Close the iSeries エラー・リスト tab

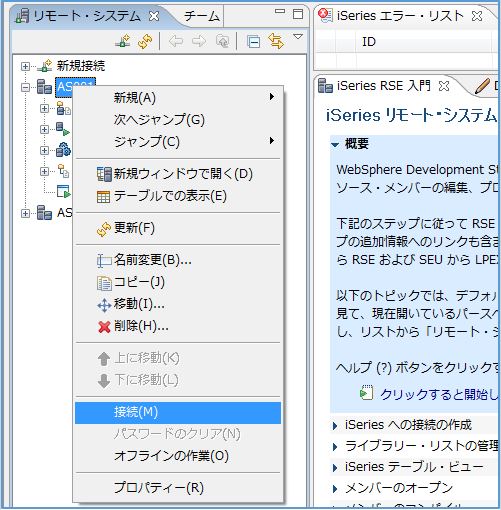(477, 16)
